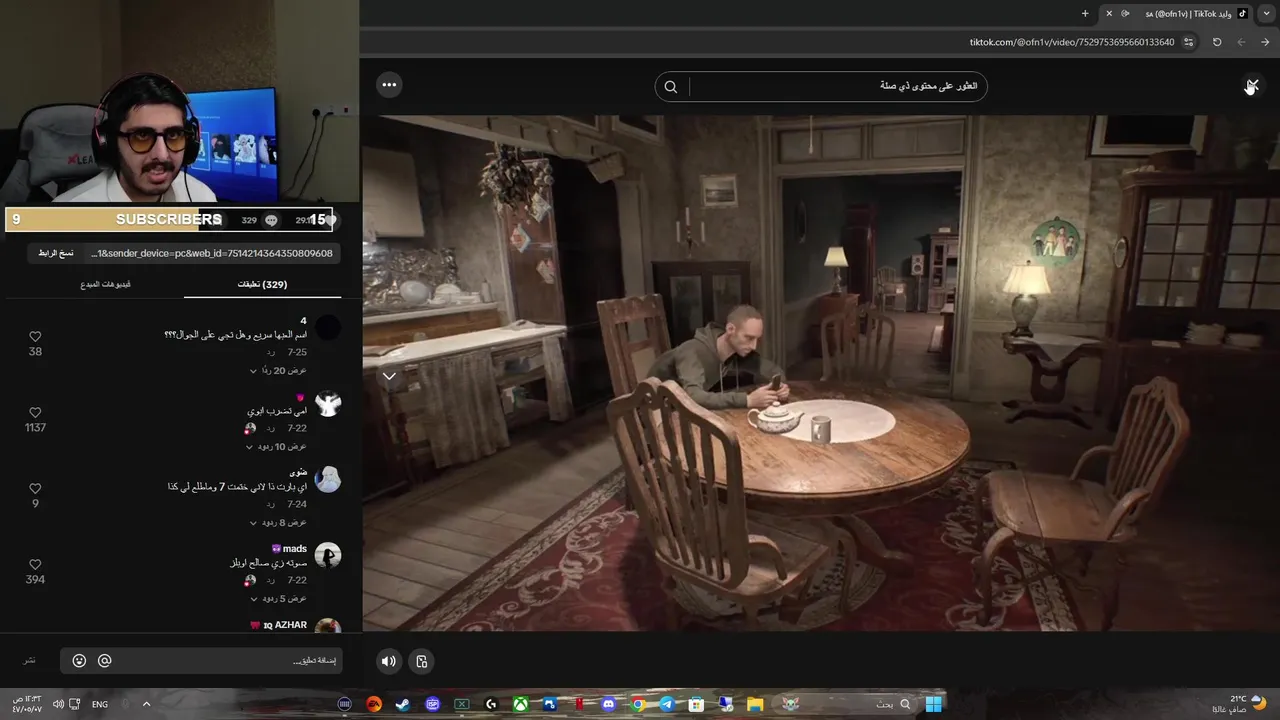The height and width of the screenshot is (720, 1280).
Task: Expand the 5 replies under mads comment
Action: pyautogui.click(x=278, y=599)
